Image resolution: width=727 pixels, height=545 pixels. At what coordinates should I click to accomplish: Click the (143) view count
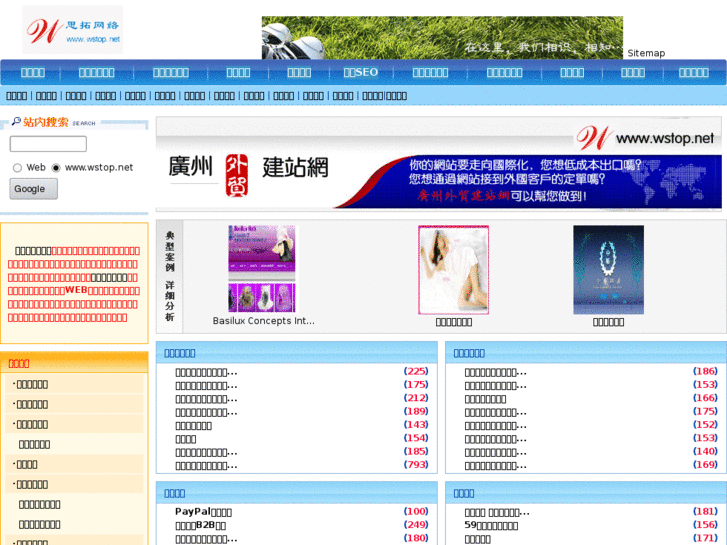(x=416, y=424)
